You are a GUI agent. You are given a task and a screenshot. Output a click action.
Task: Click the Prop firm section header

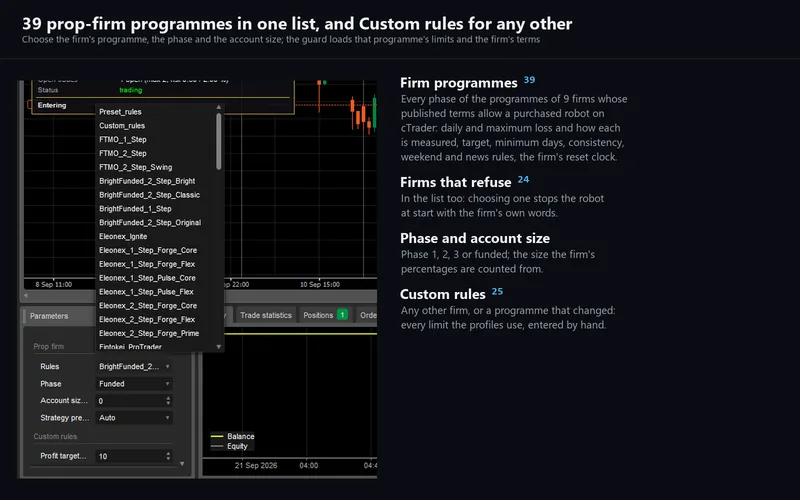point(48,346)
